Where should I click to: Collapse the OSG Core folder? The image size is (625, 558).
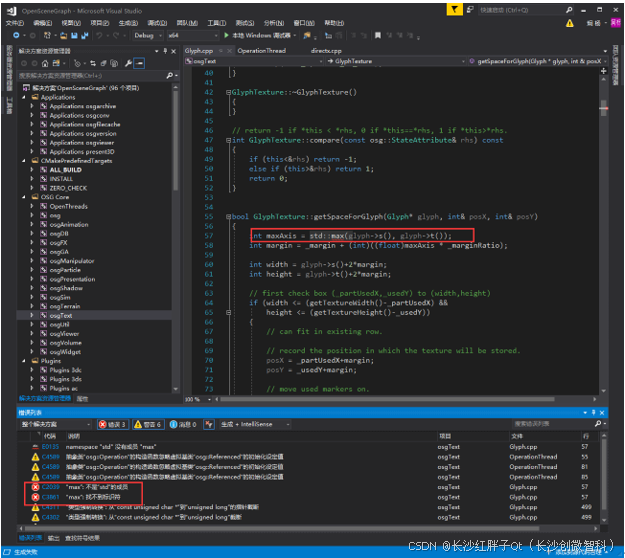(22, 197)
